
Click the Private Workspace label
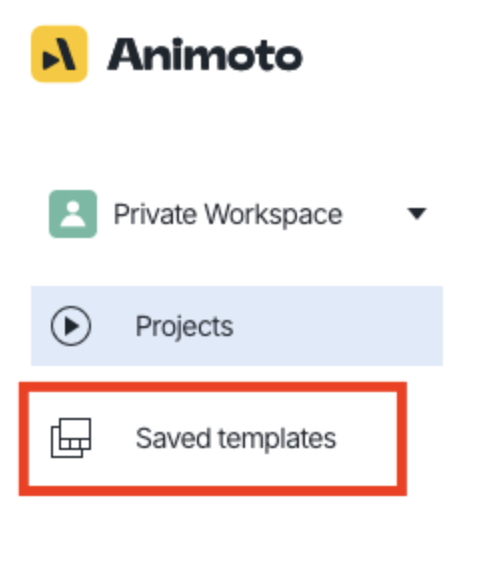click(228, 214)
